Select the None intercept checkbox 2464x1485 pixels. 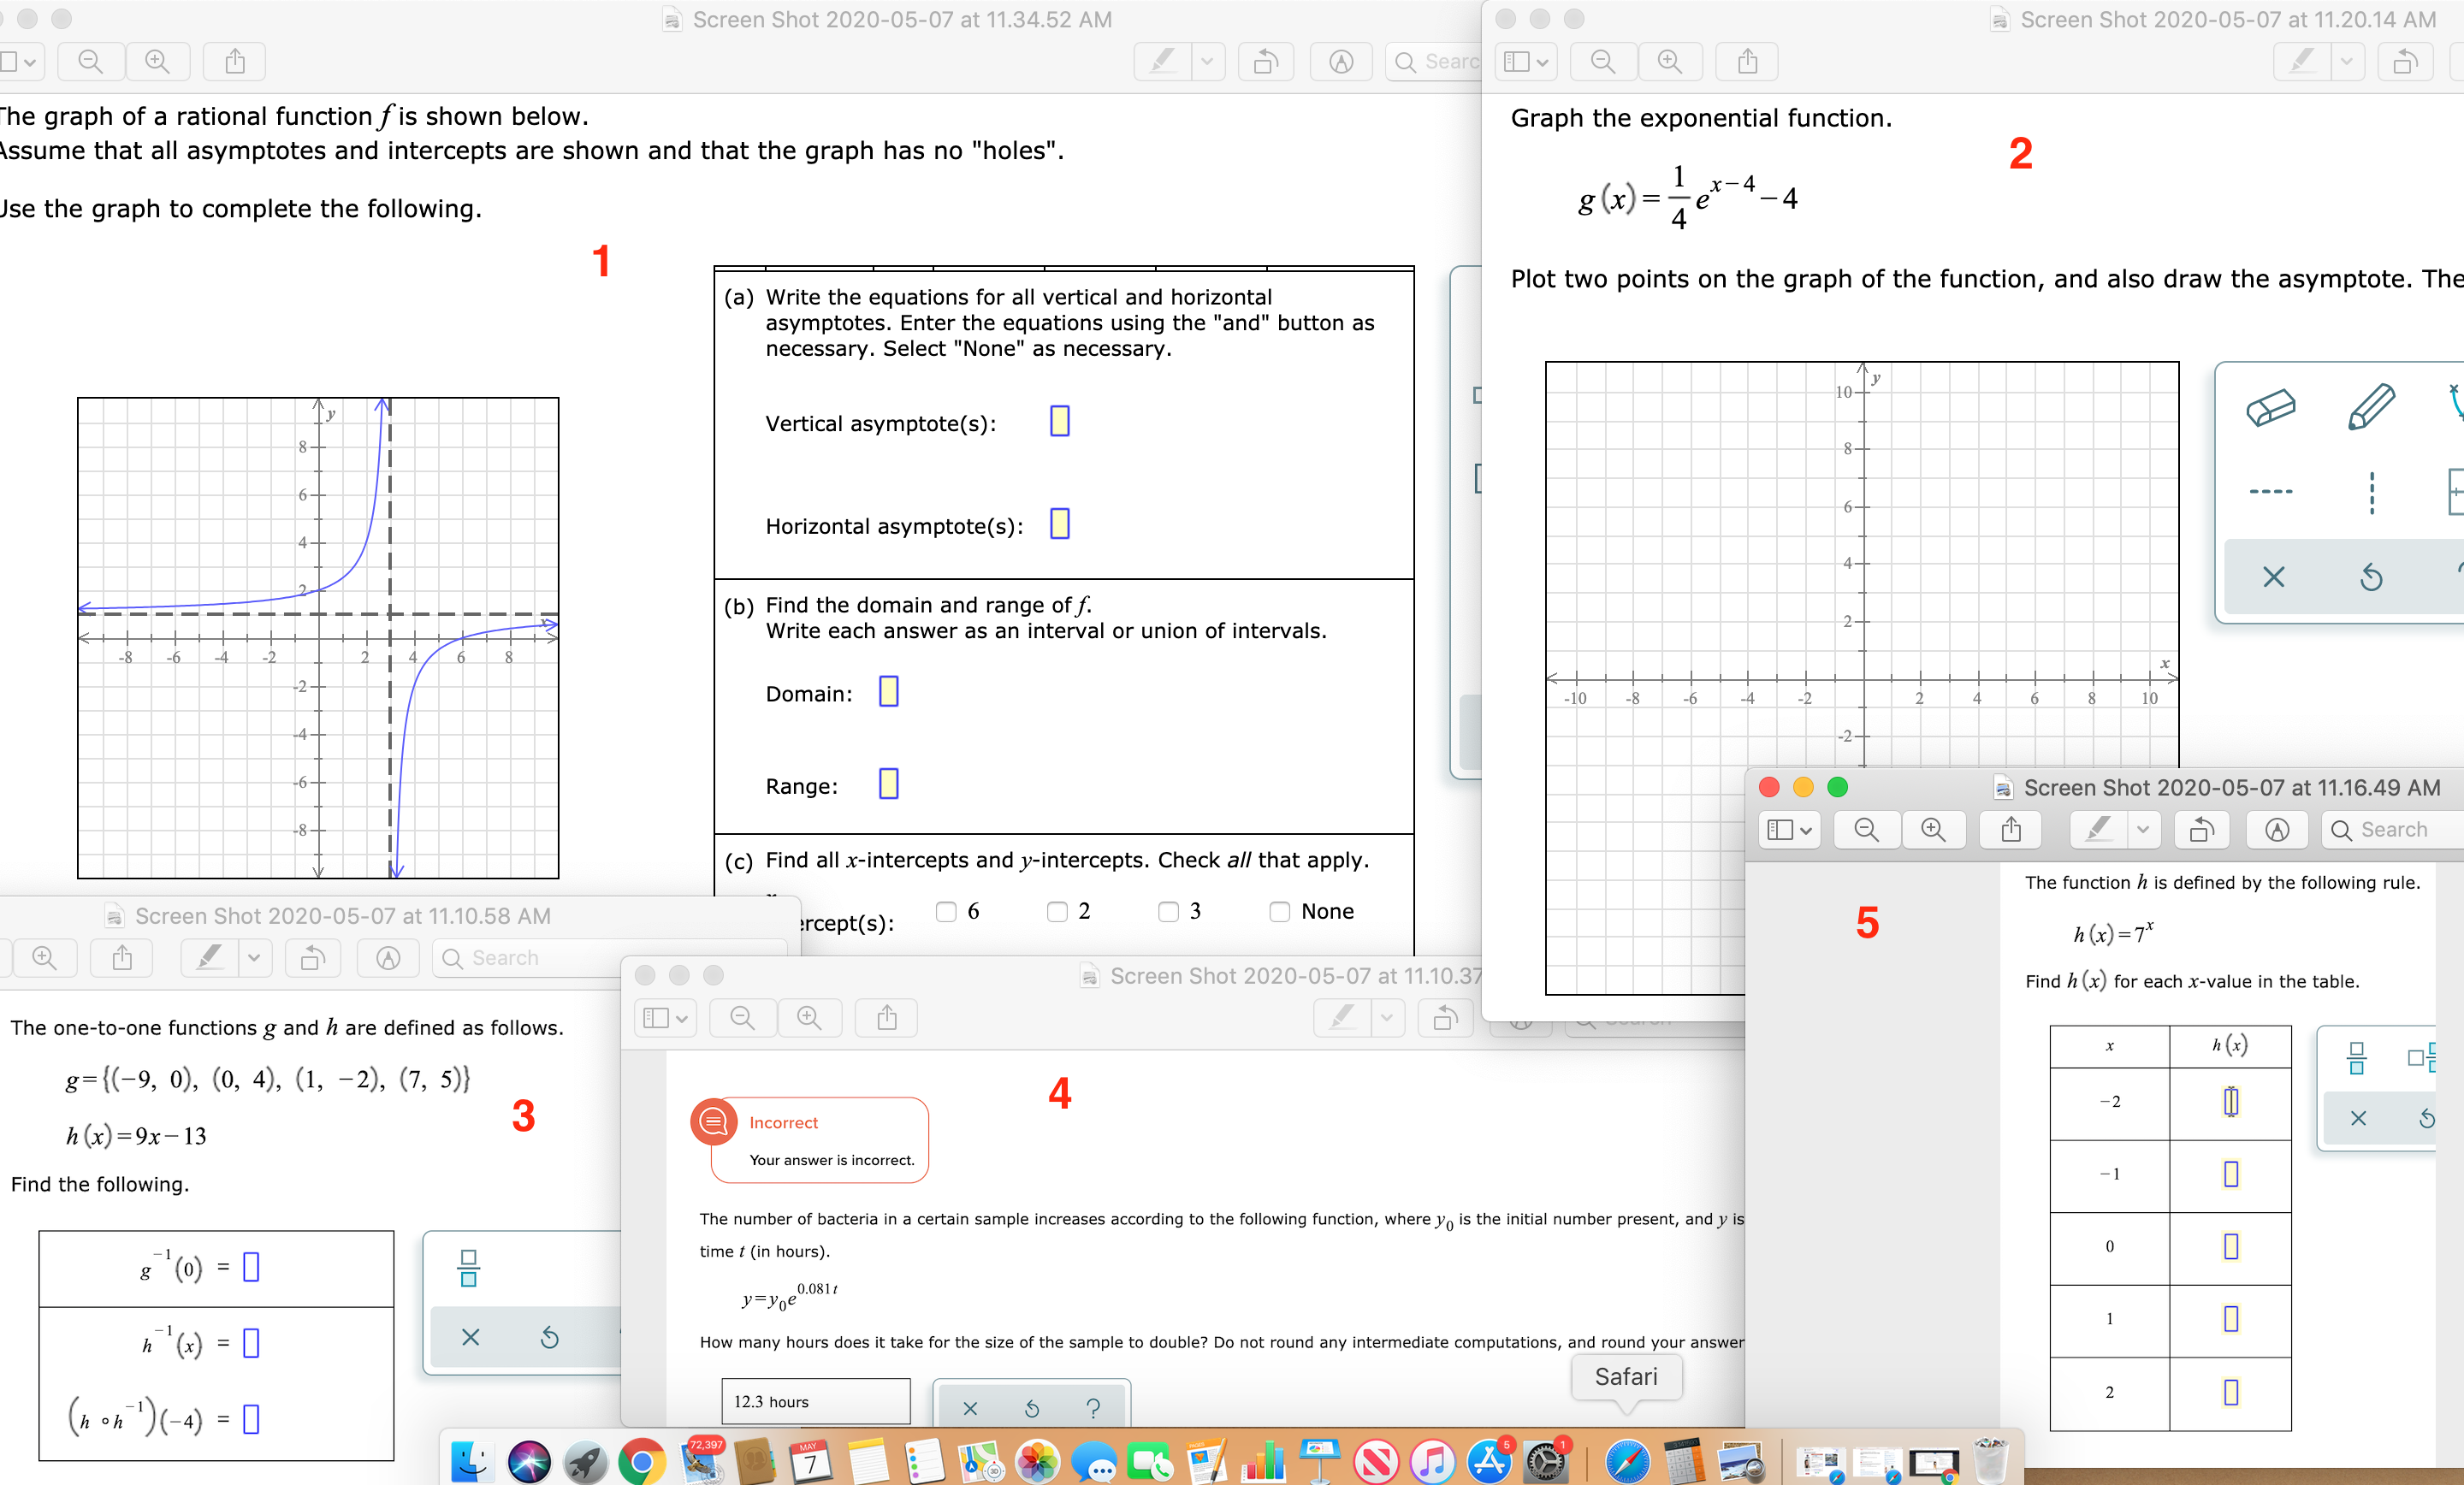click(x=1279, y=911)
